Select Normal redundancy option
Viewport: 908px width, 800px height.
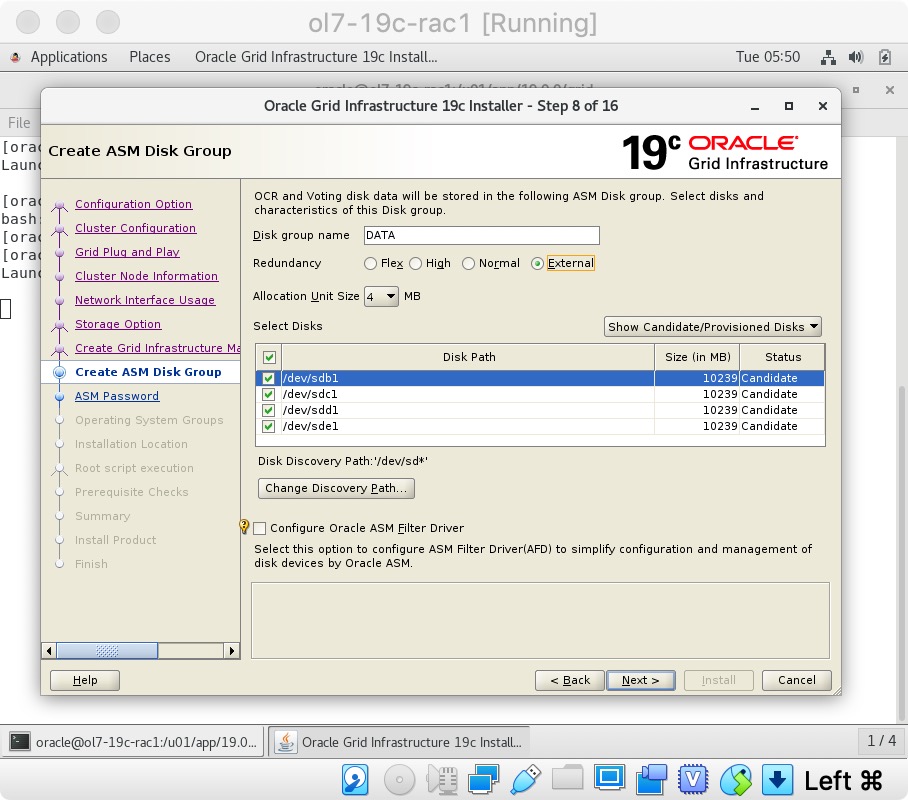click(468, 264)
